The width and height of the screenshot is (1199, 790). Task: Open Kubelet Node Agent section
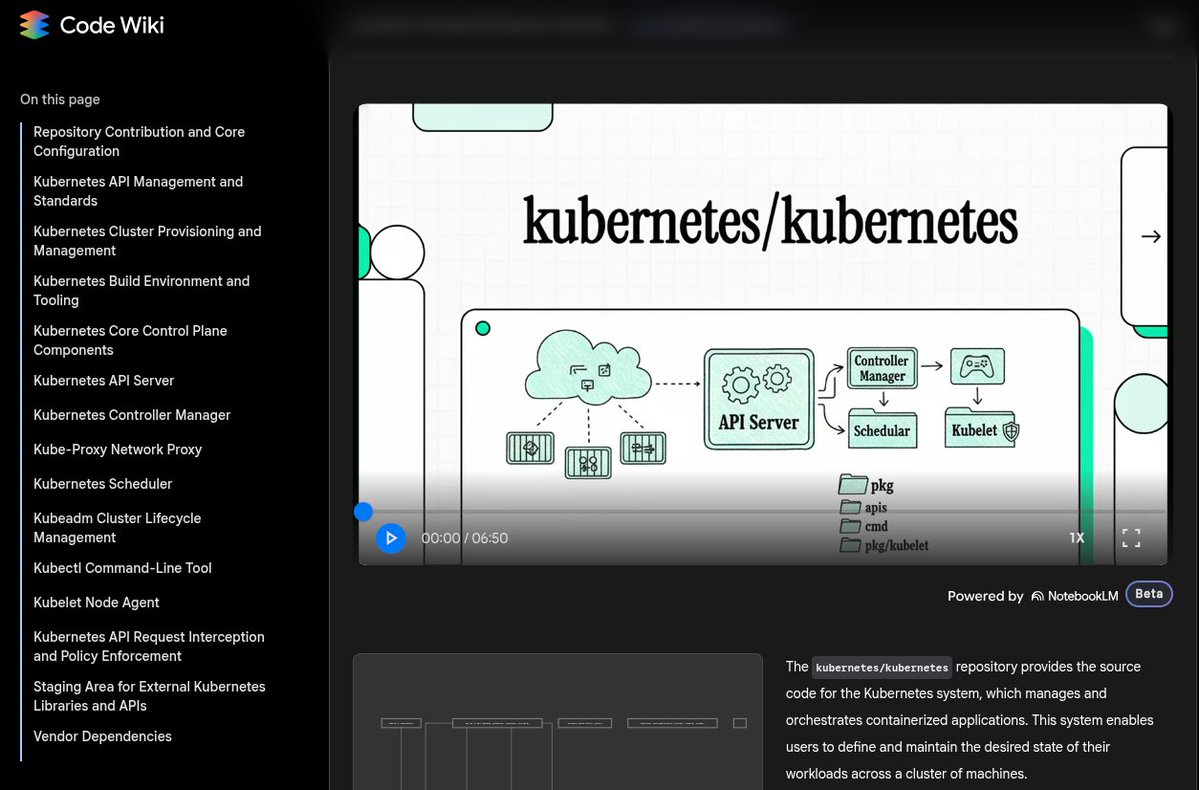pos(96,603)
